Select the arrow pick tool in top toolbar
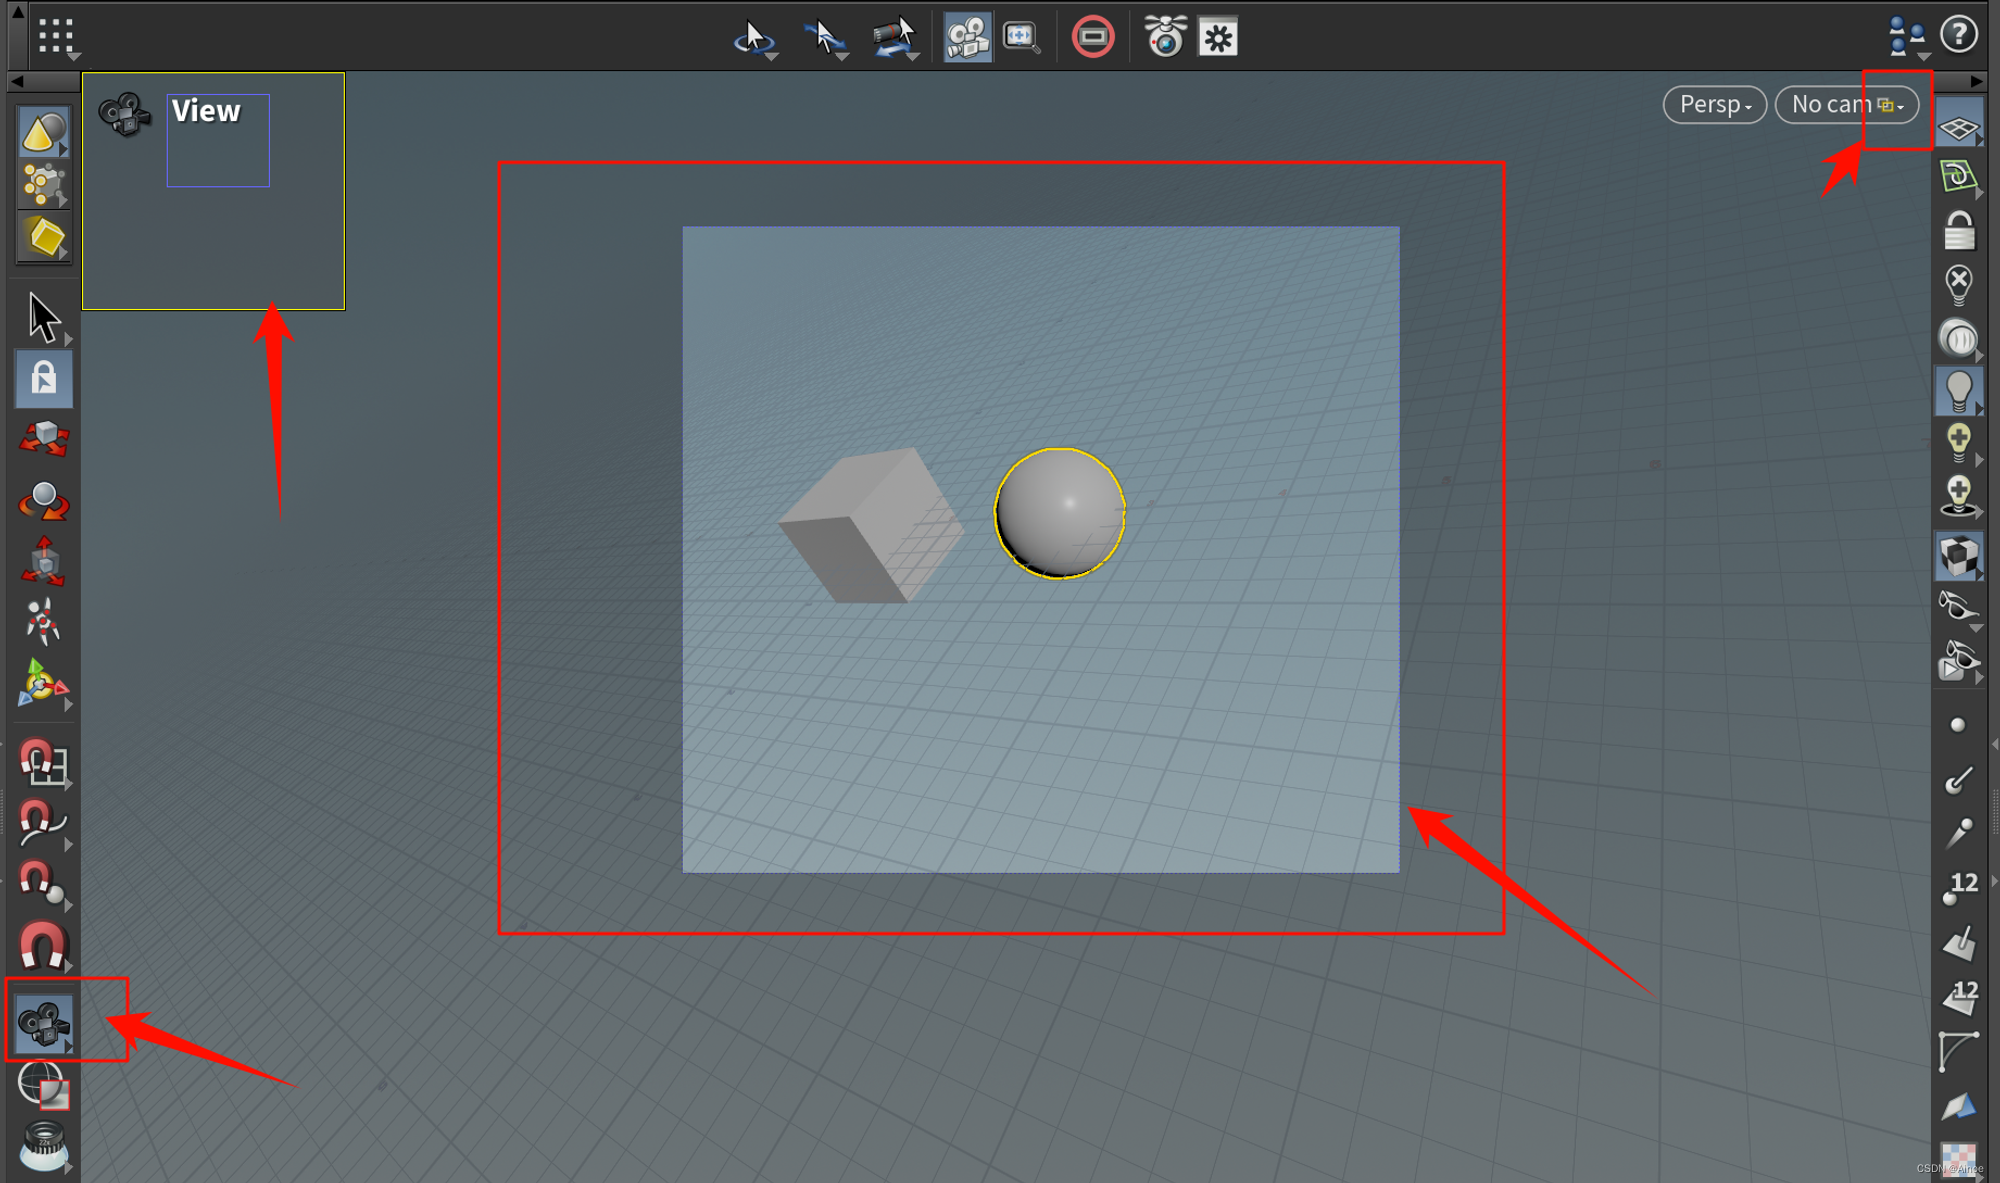The image size is (2000, 1183). (x=825, y=39)
